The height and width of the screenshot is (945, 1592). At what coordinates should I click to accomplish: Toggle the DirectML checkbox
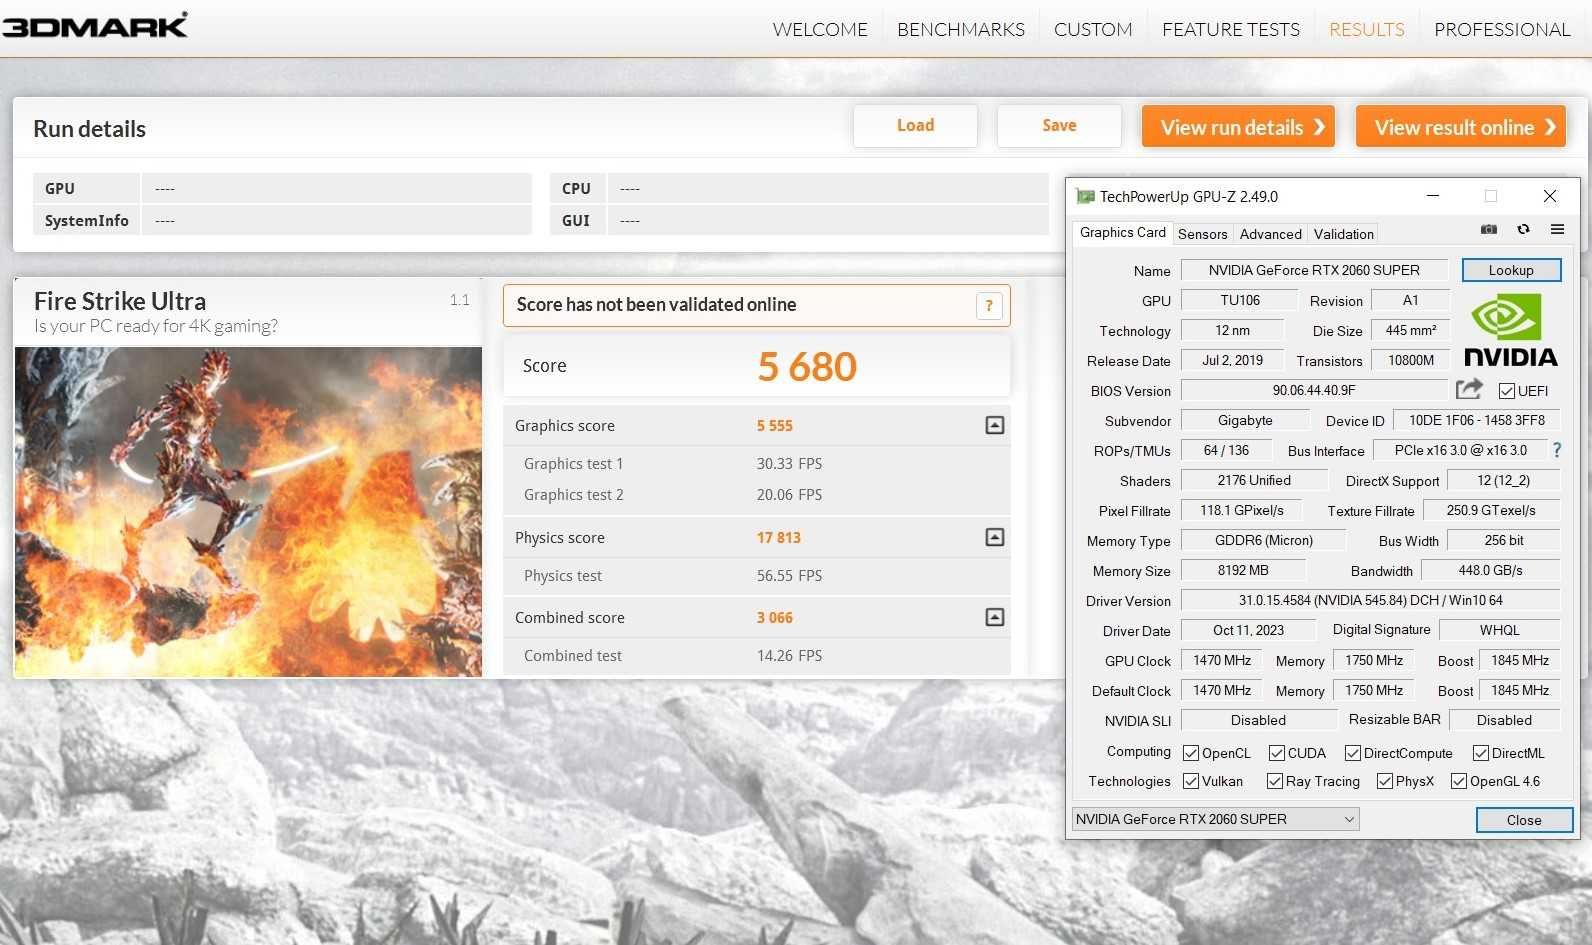tap(1481, 753)
